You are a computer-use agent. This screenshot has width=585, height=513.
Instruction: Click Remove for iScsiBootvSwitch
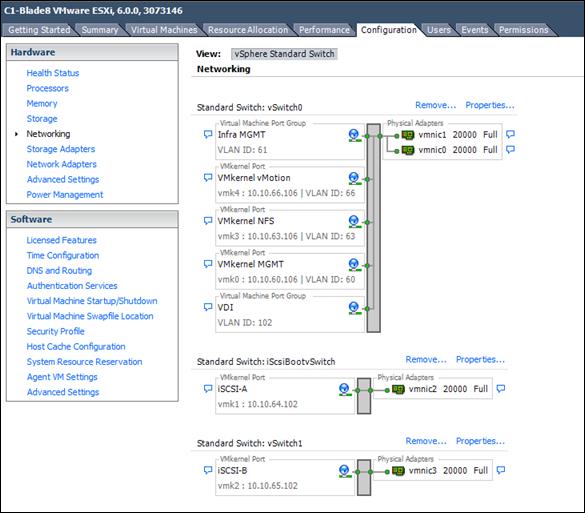(426, 360)
